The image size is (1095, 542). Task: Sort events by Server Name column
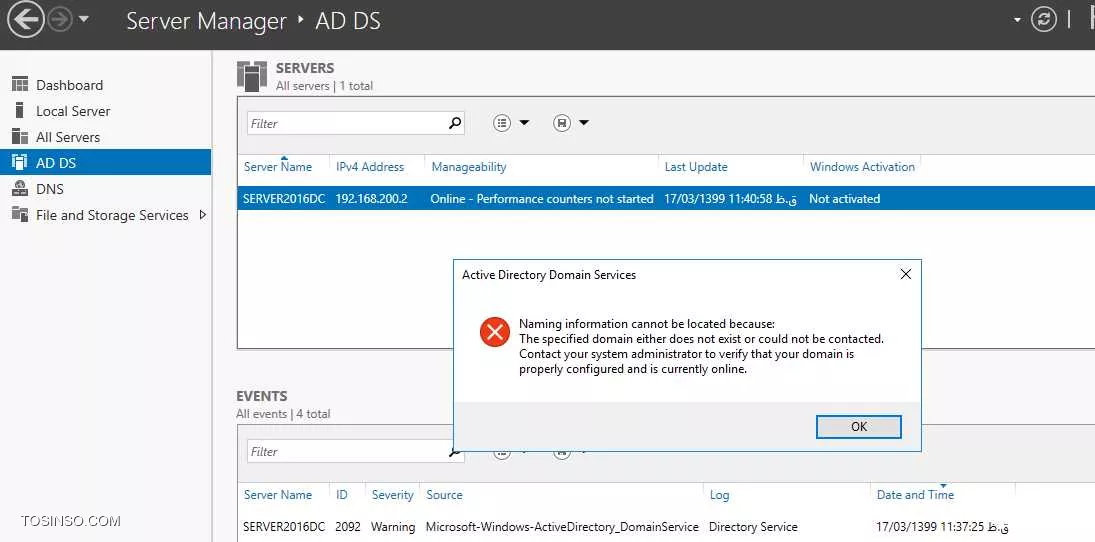click(277, 495)
